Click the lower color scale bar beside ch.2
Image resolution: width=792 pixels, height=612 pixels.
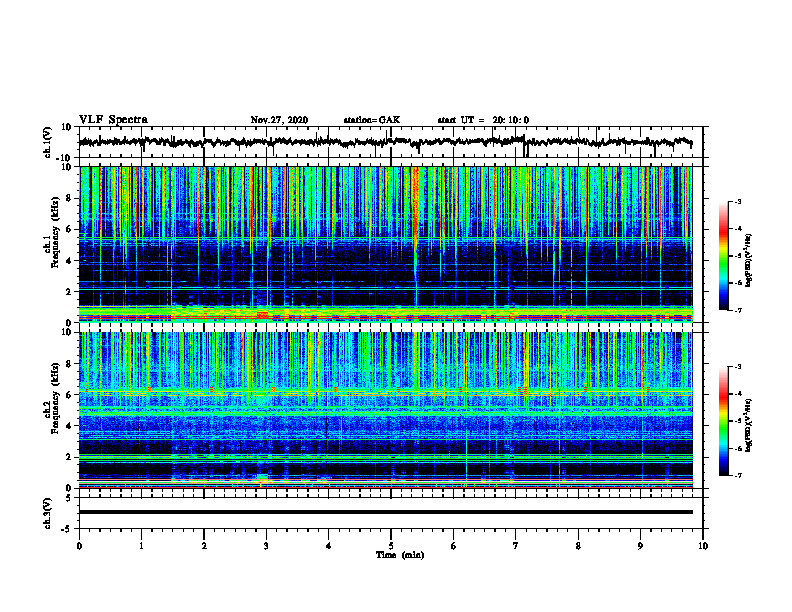pos(723,421)
